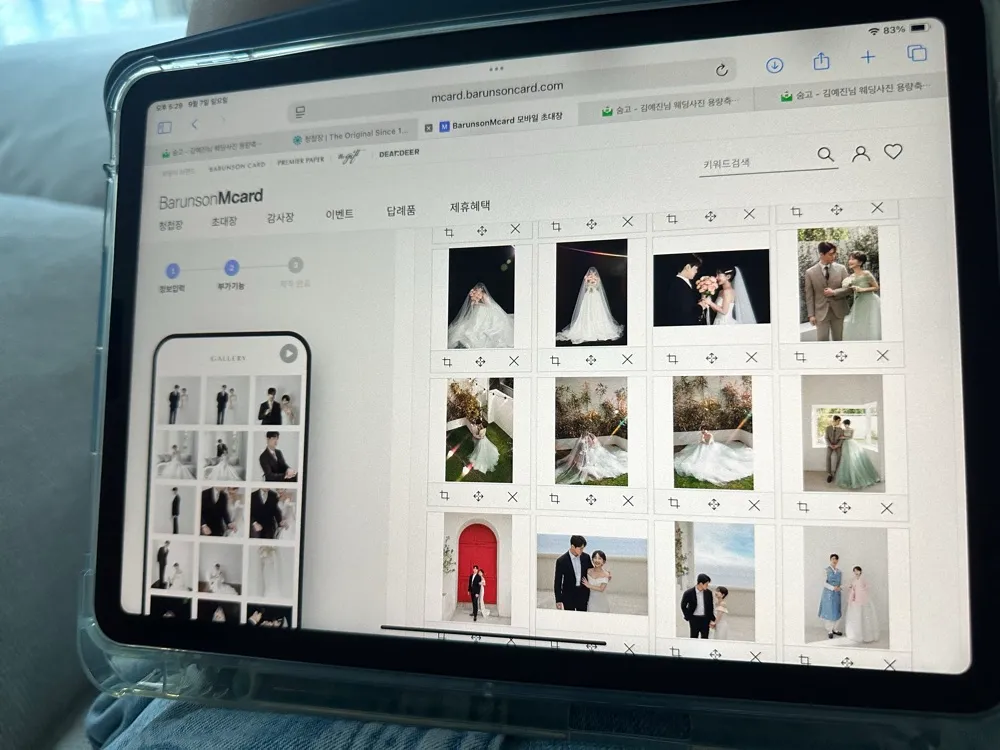Screen dimensions: 1000x750
Task: Select the red door couple thumbnail
Action: click(x=478, y=567)
